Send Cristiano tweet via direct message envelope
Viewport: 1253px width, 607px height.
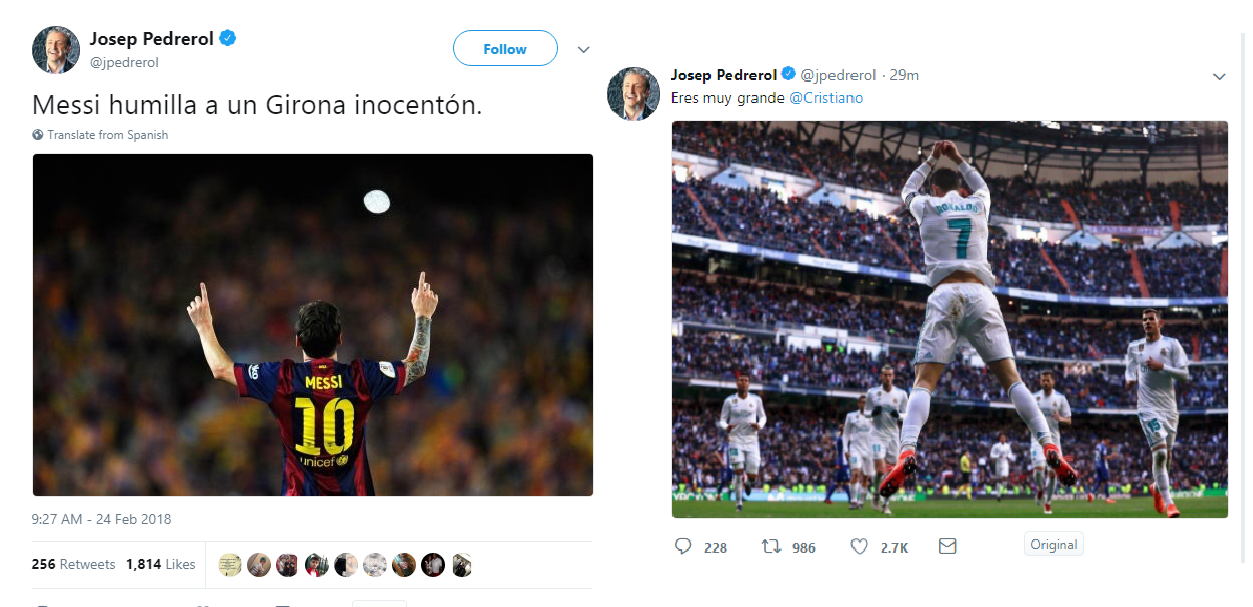[x=947, y=546]
